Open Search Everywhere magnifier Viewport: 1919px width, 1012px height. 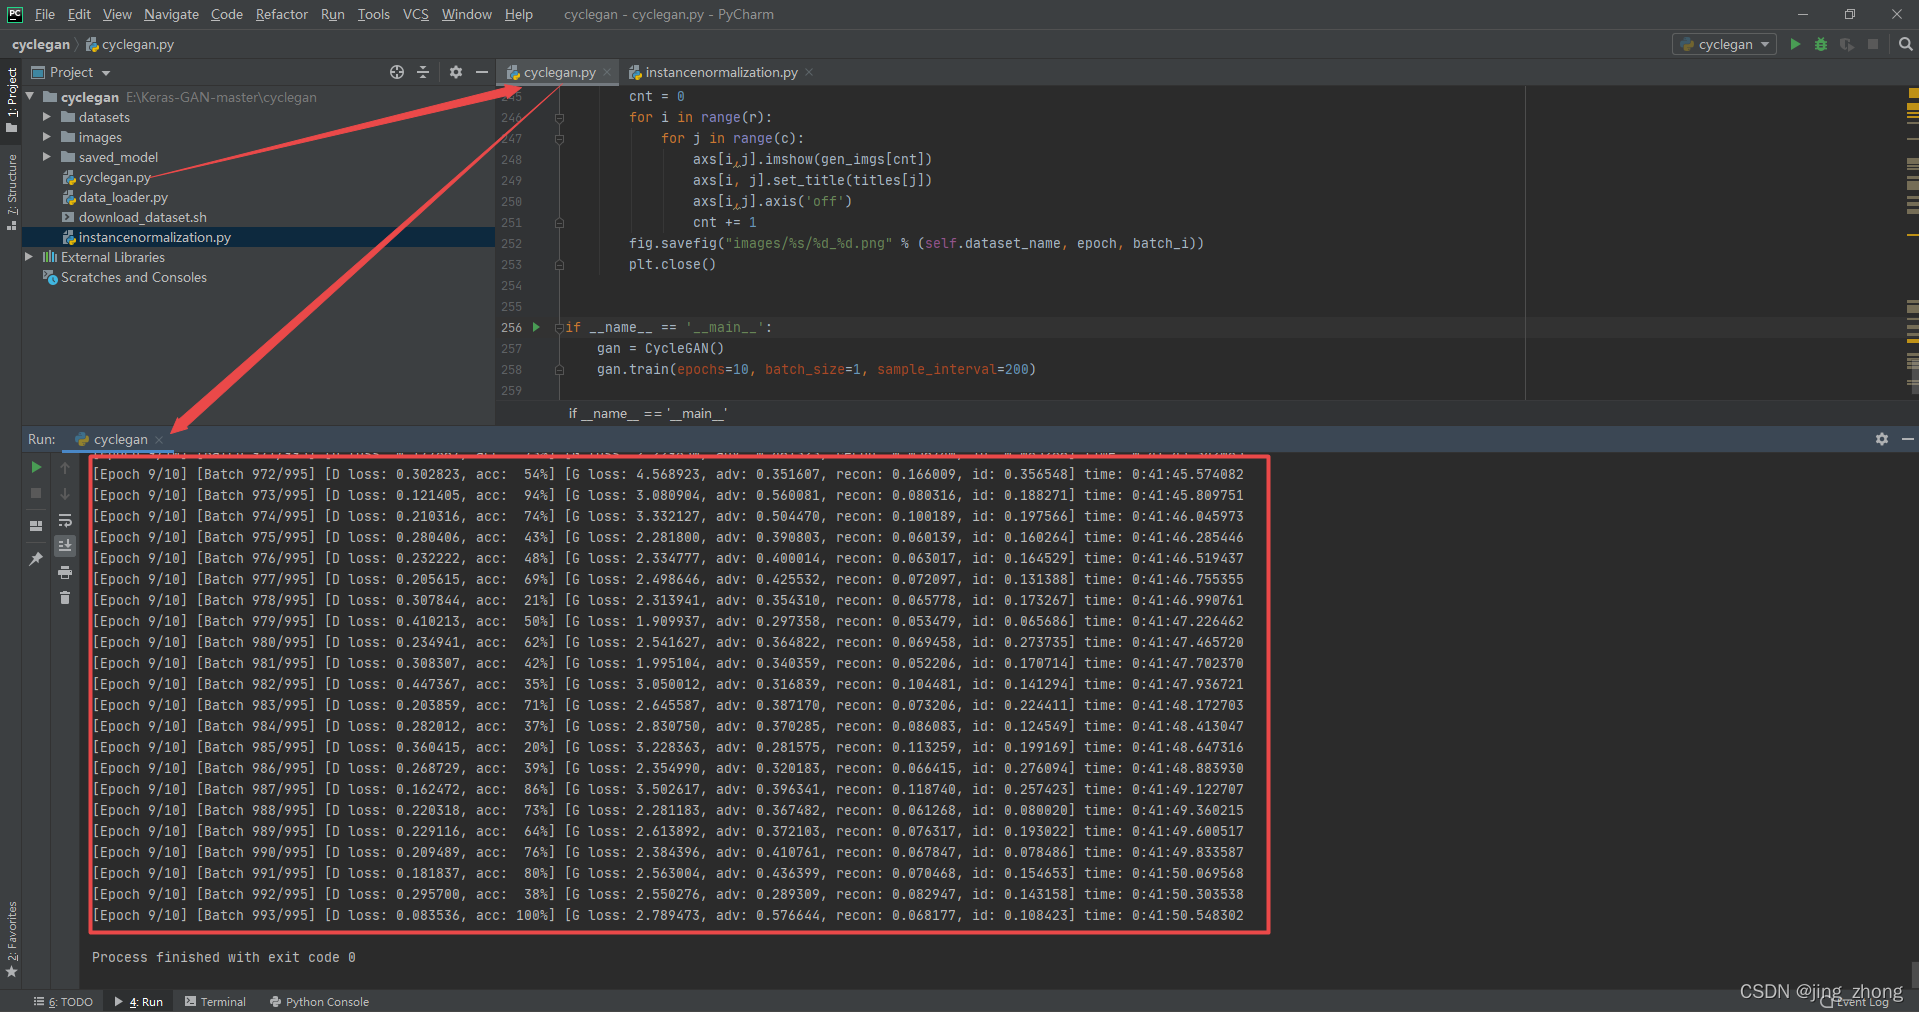tap(1905, 44)
